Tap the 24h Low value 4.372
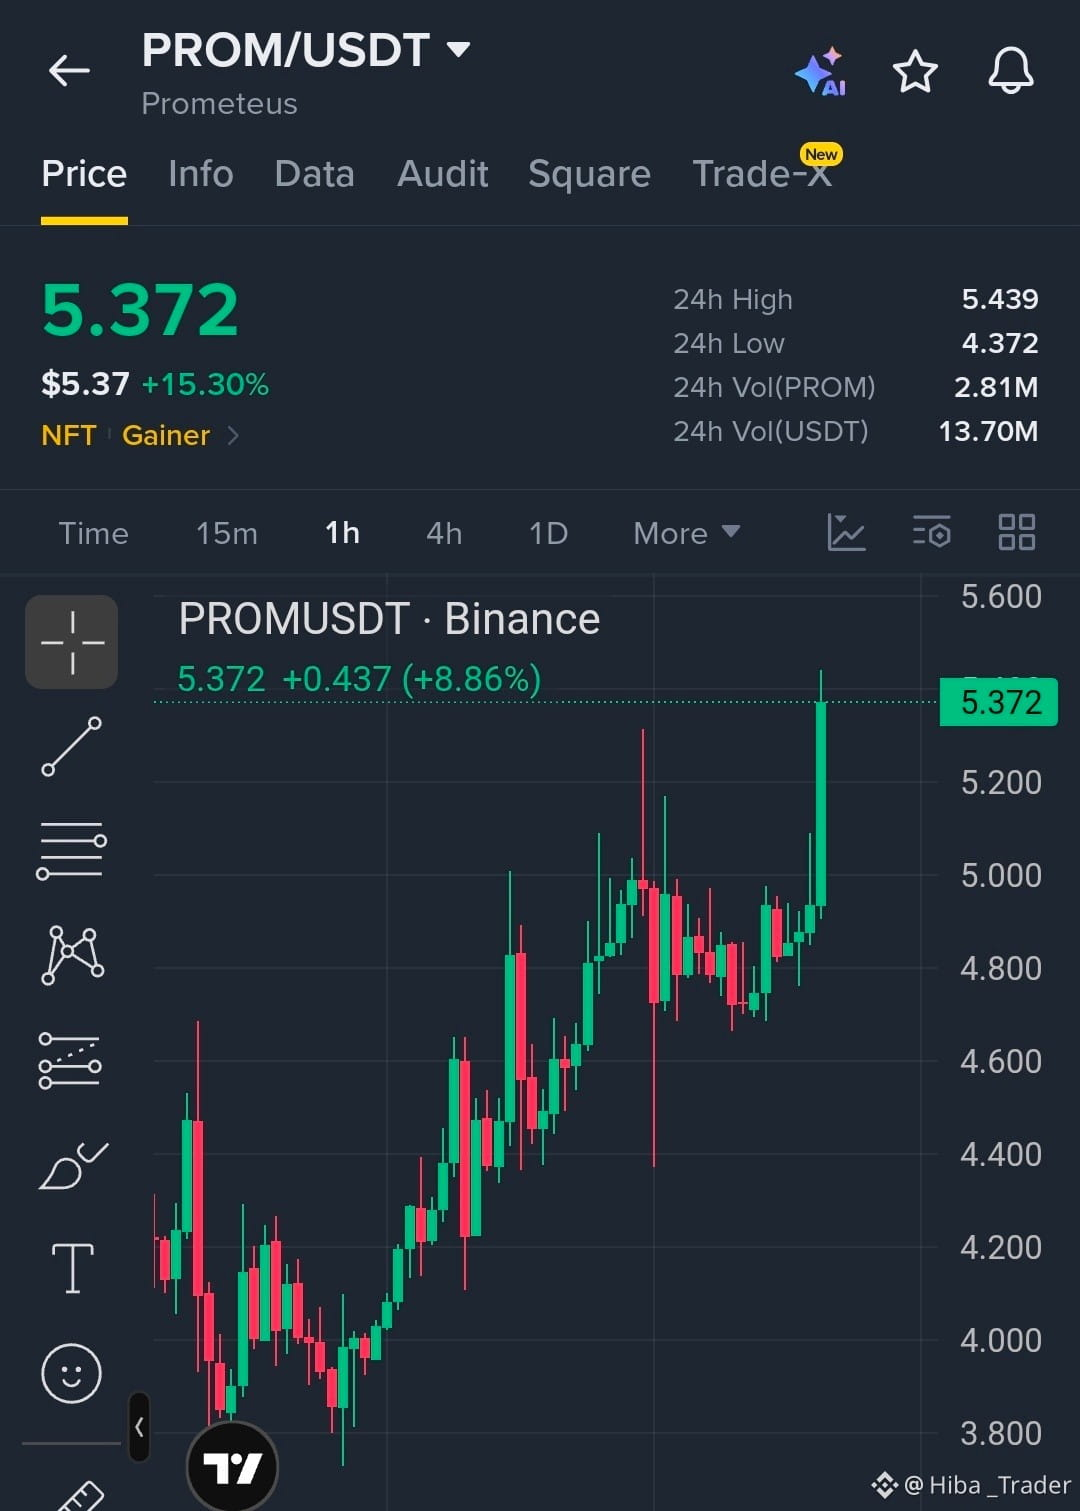The image size is (1080, 1511). click(x=1000, y=343)
